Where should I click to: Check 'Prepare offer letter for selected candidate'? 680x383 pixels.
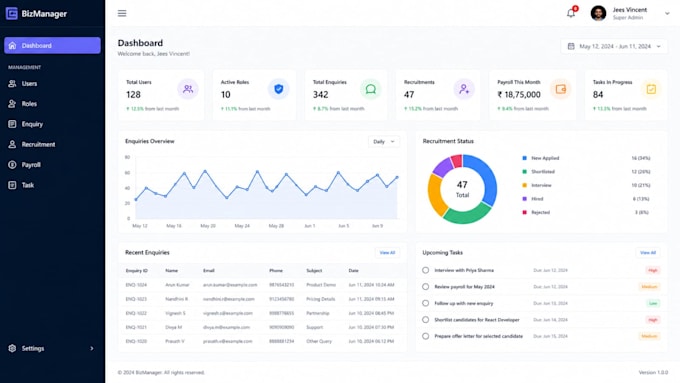point(425,336)
